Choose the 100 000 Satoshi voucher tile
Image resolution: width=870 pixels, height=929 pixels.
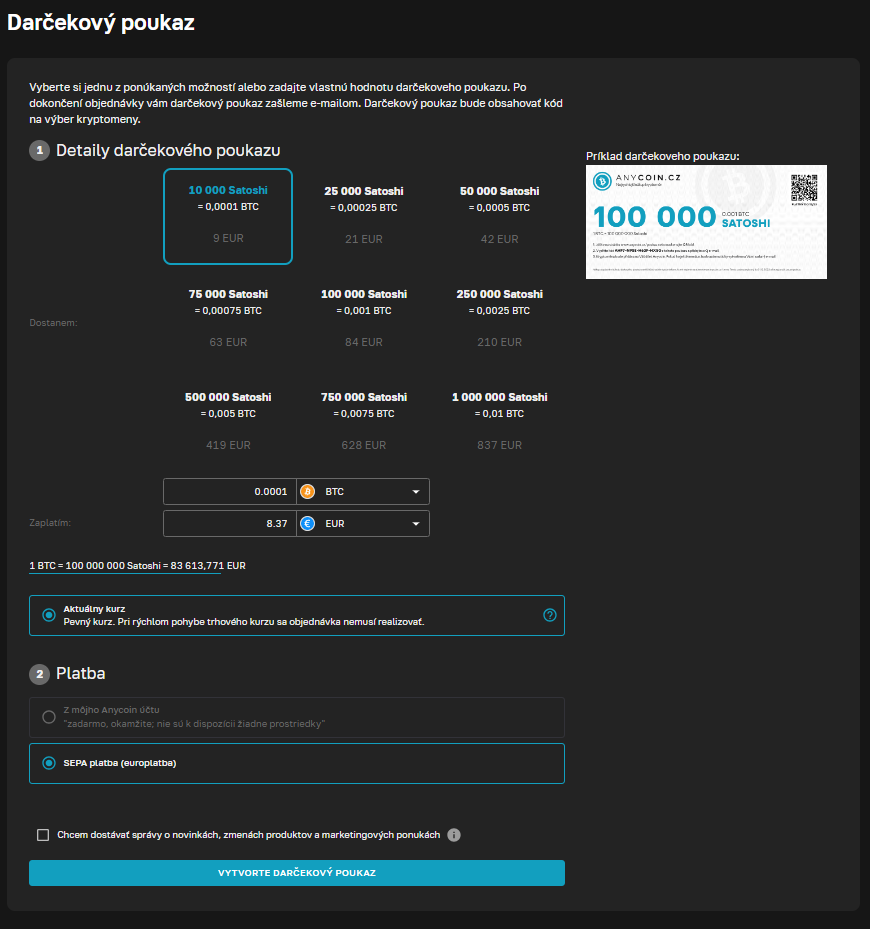[x=364, y=318]
